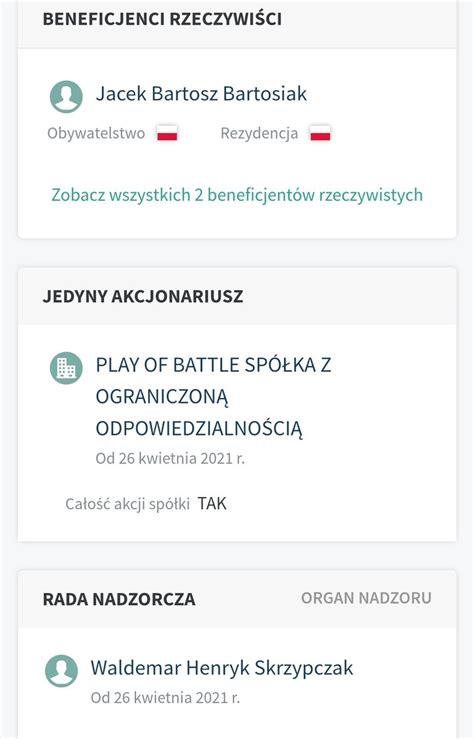This screenshot has height=739, width=474.
Task: Open Jacek Bartosz Bartosiak profile name
Action: point(201,93)
